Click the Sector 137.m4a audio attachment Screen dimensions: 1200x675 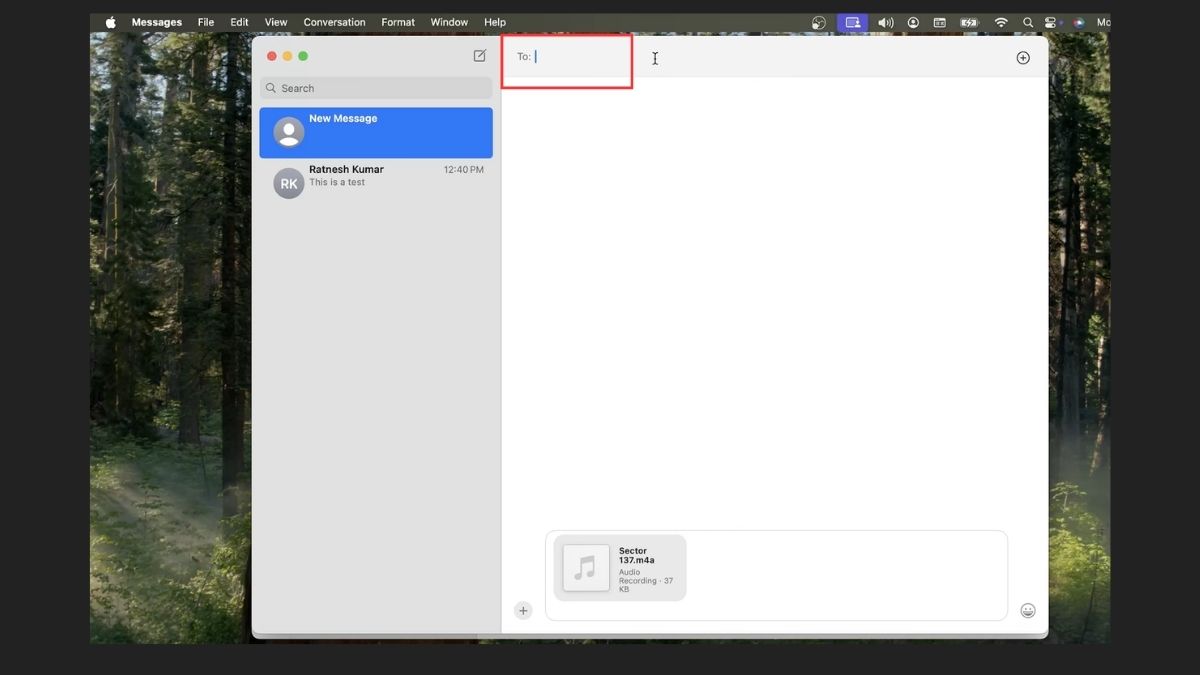[620, 568]
